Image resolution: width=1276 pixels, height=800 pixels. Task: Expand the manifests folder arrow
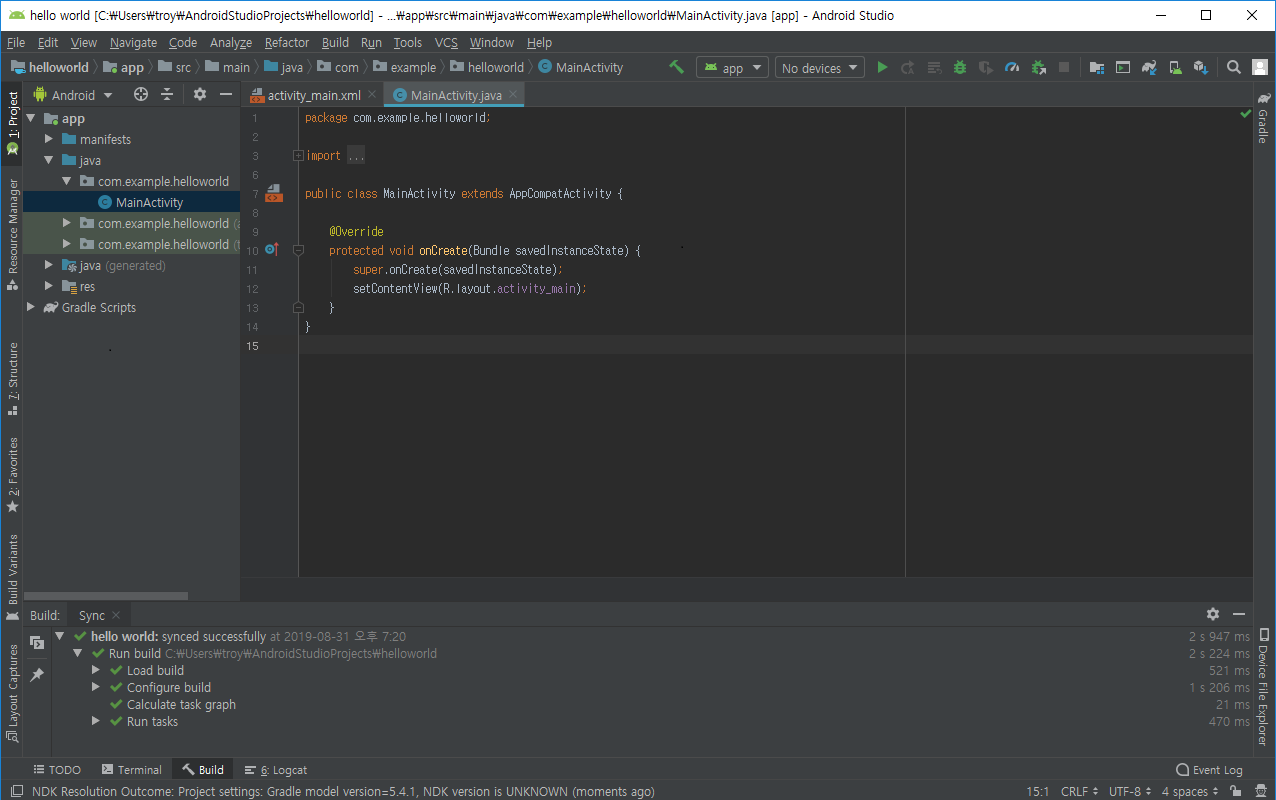click(49, 139)
